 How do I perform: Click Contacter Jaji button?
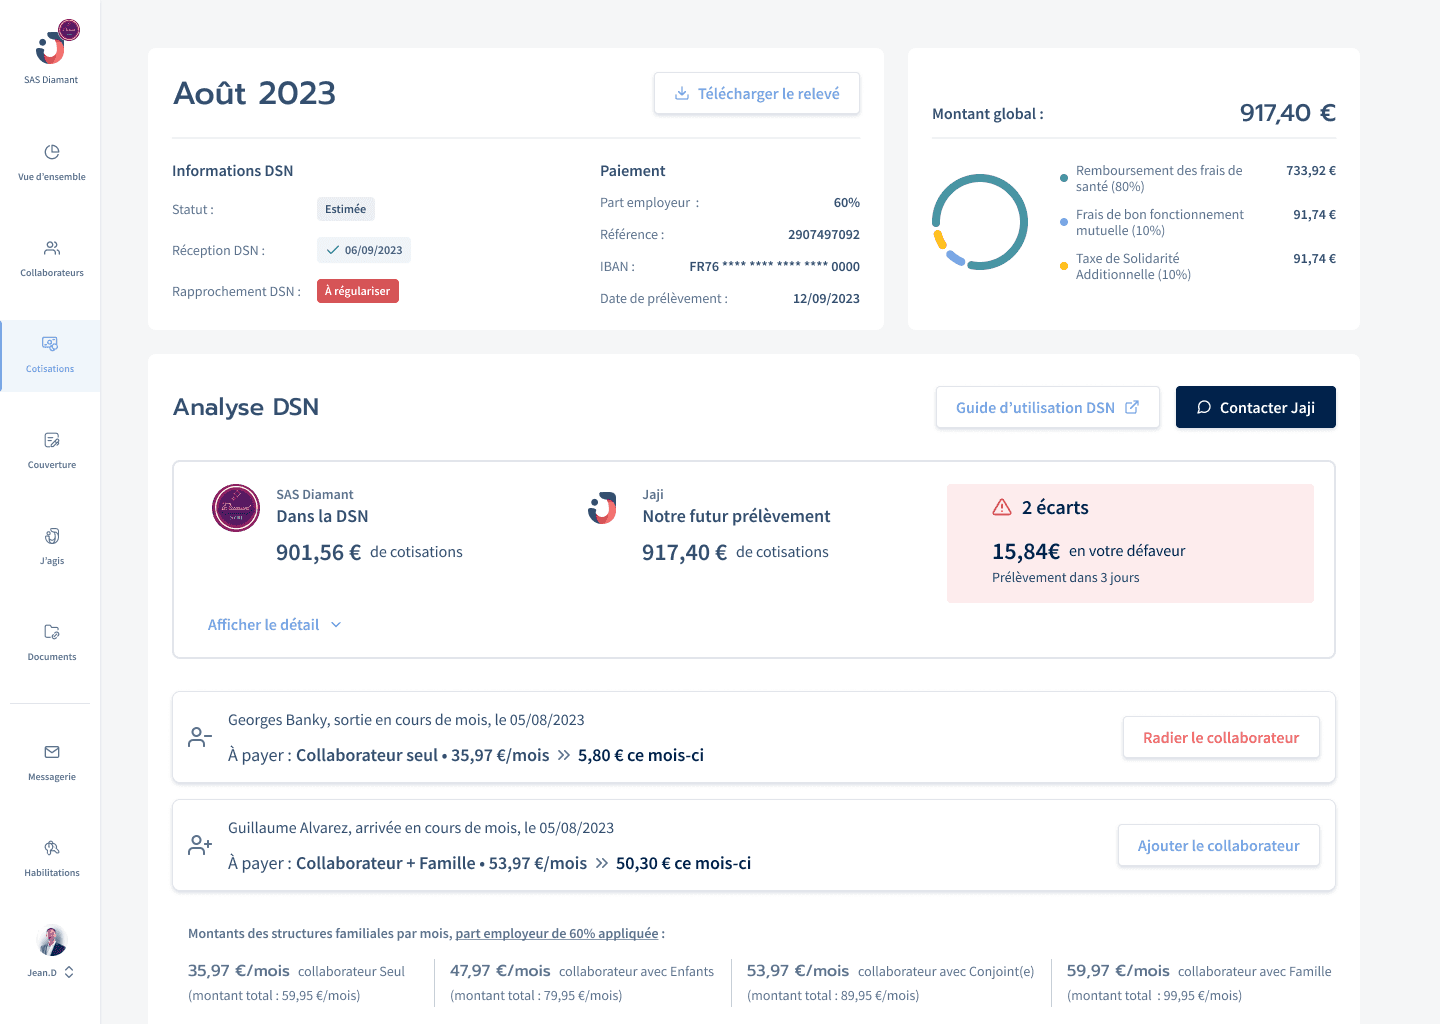click(x=1256, y=407)
